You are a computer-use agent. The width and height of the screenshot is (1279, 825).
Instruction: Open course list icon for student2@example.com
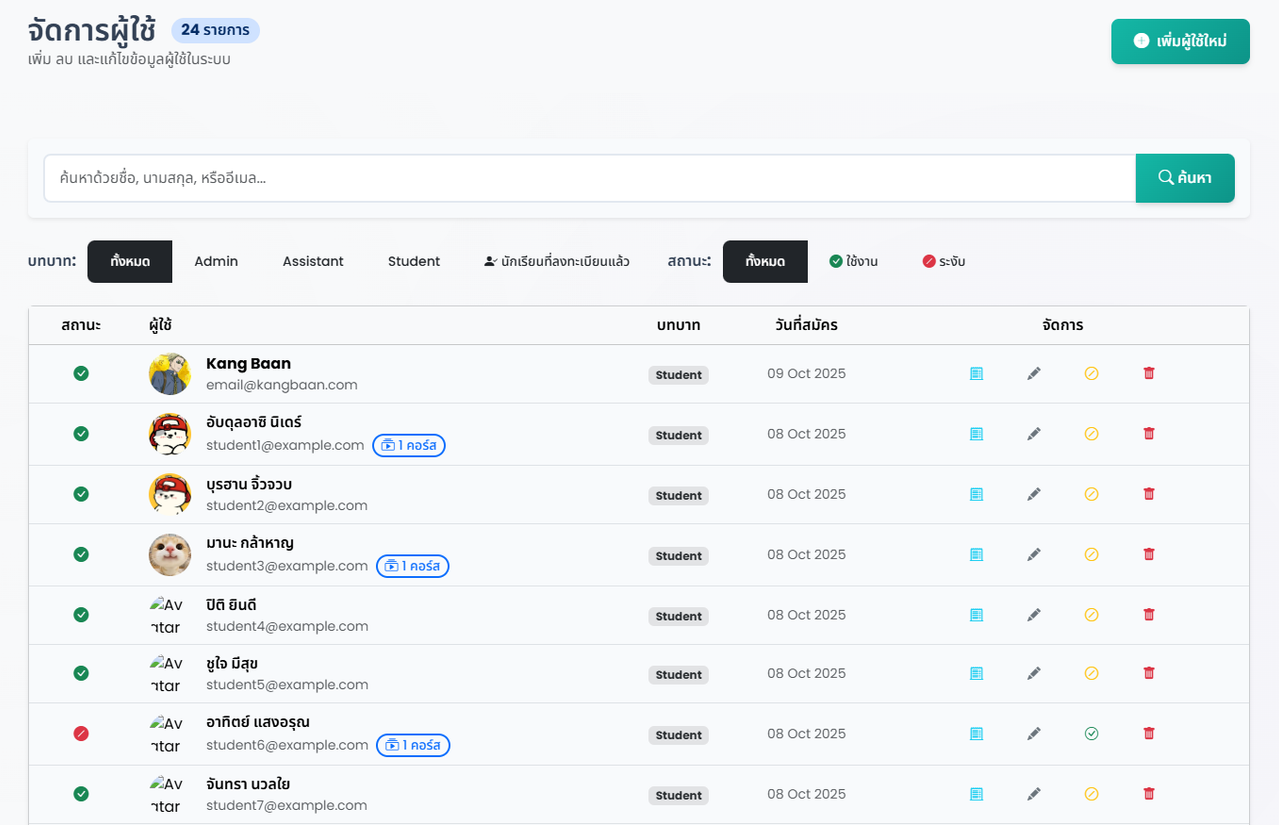(x=976, y=494)
